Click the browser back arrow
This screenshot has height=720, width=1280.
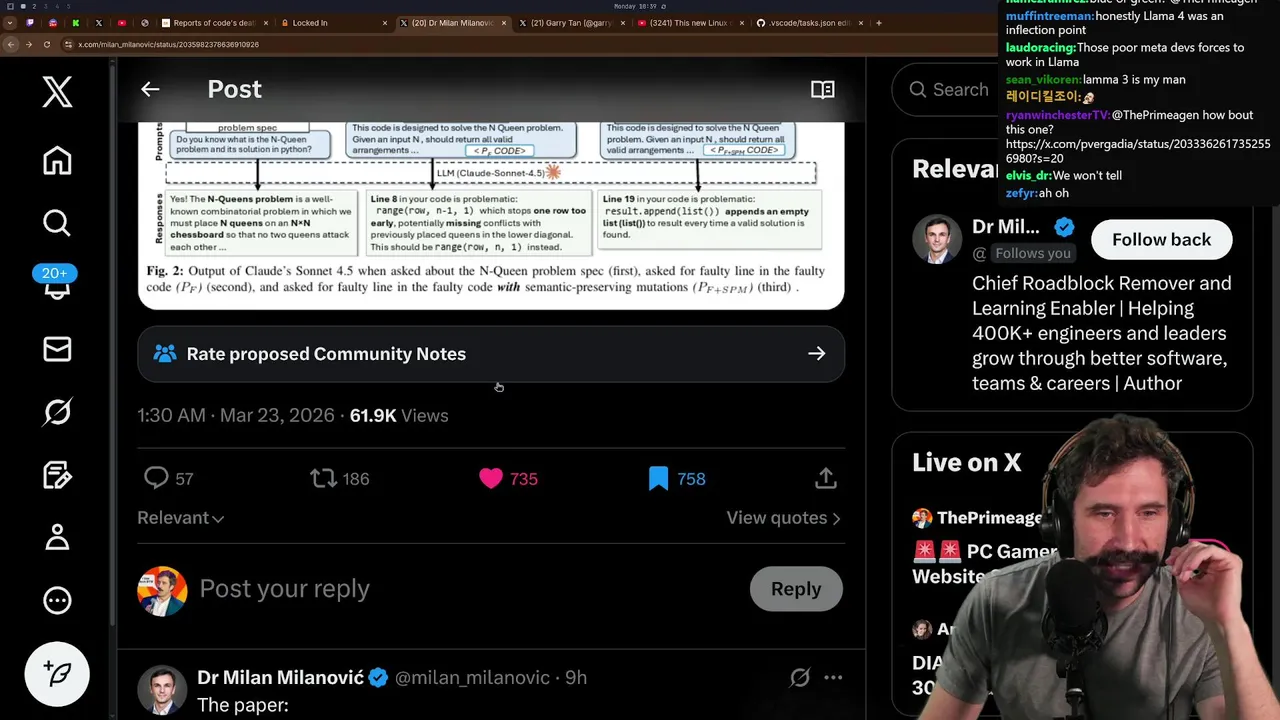(x=12, y=44)
